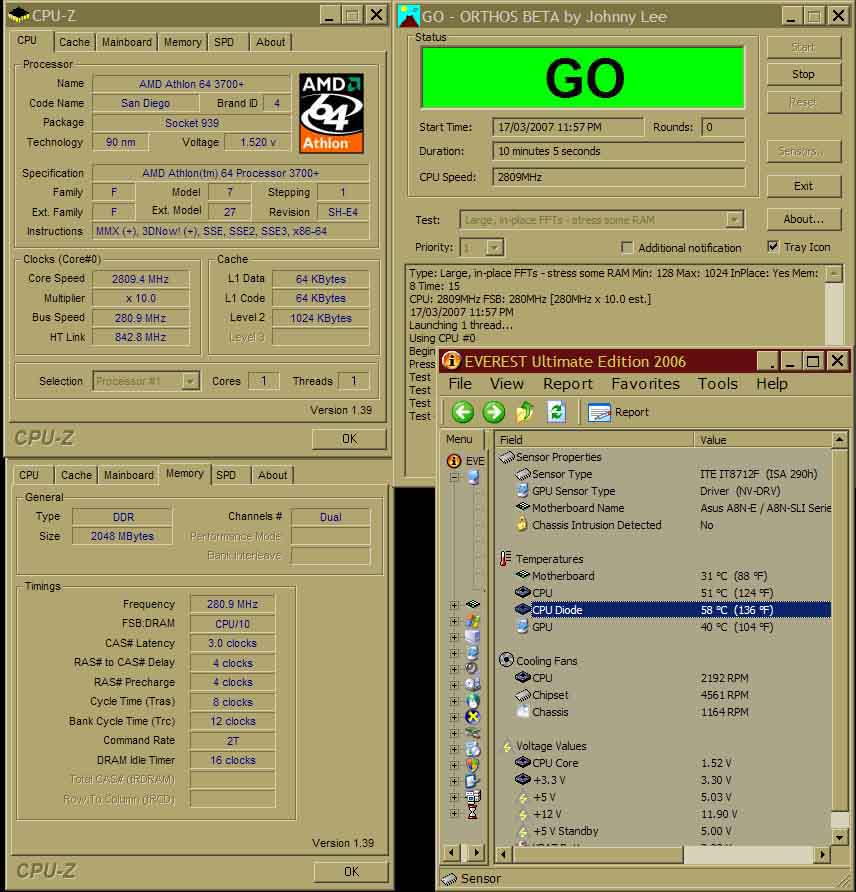Click the About... button in ORTHOS

tap(803, 219)
